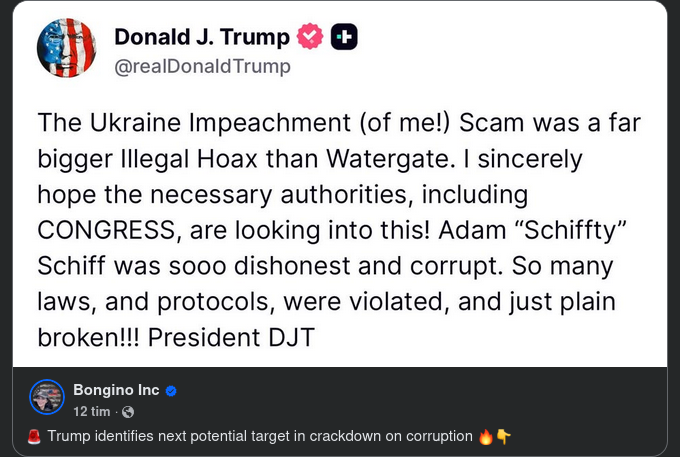Open the Bongino Inc page name
680x457 pixels.
[x=116, y=389]
